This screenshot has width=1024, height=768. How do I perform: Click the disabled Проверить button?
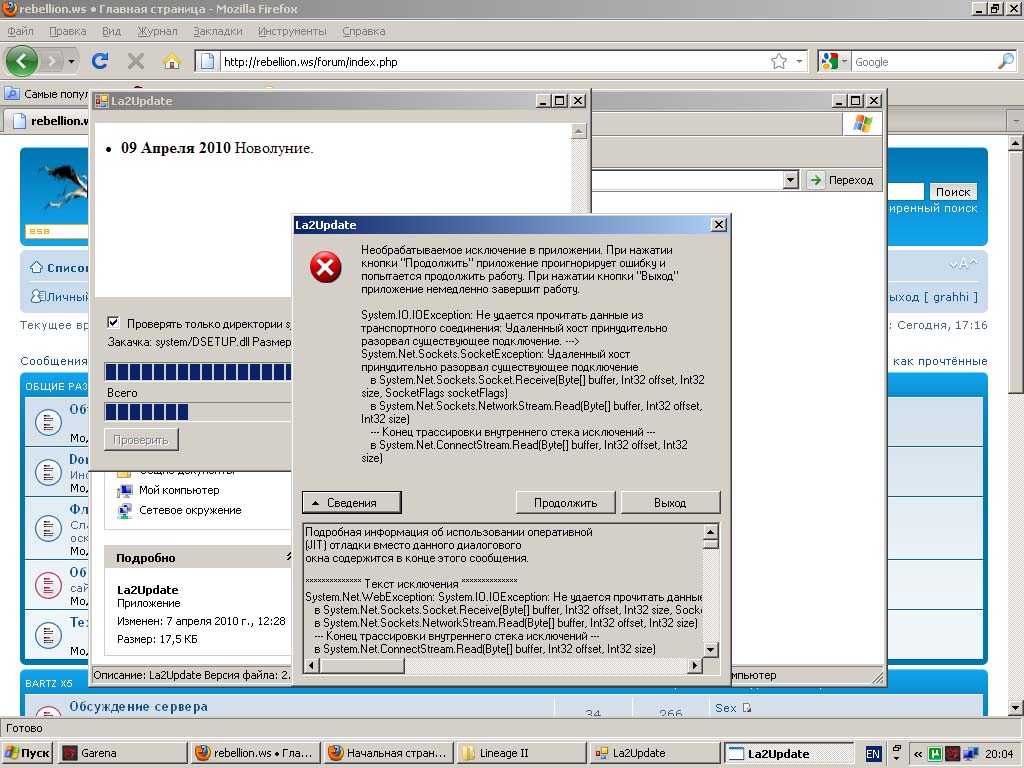[141, 440]
